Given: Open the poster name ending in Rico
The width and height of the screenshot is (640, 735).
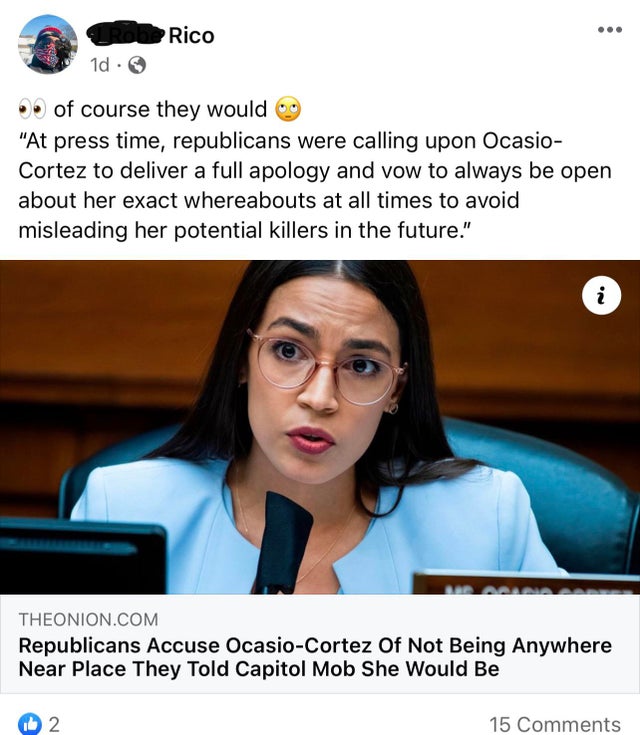Looking at the screenshot, I should coord(151,35).
